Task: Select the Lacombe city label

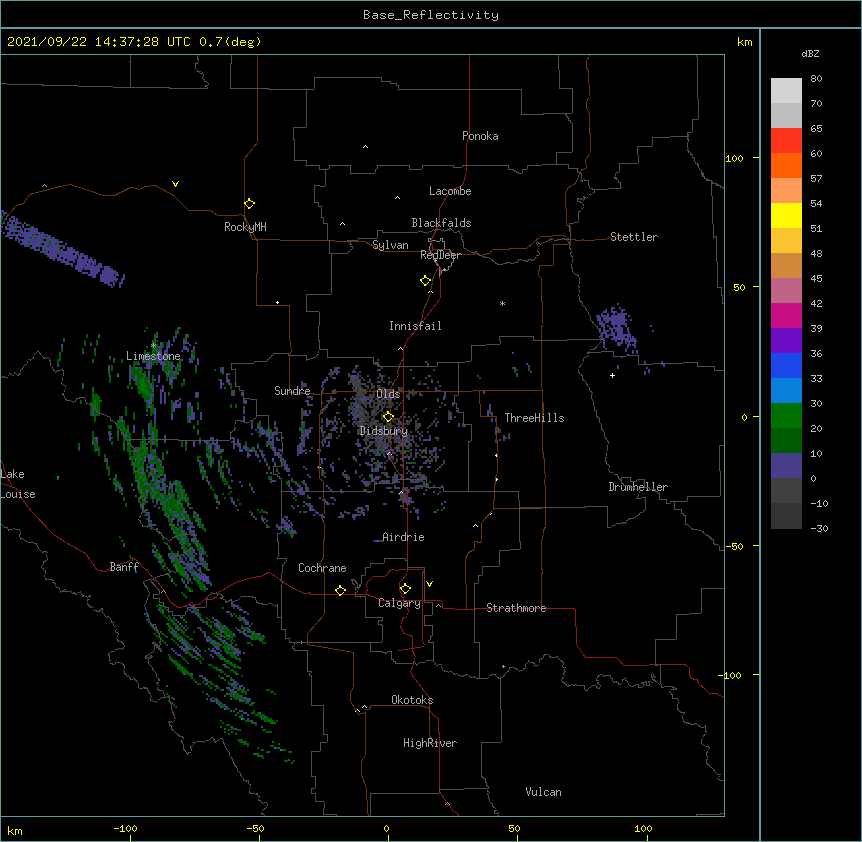Action: pyautogui.click(x=450, y=191)
